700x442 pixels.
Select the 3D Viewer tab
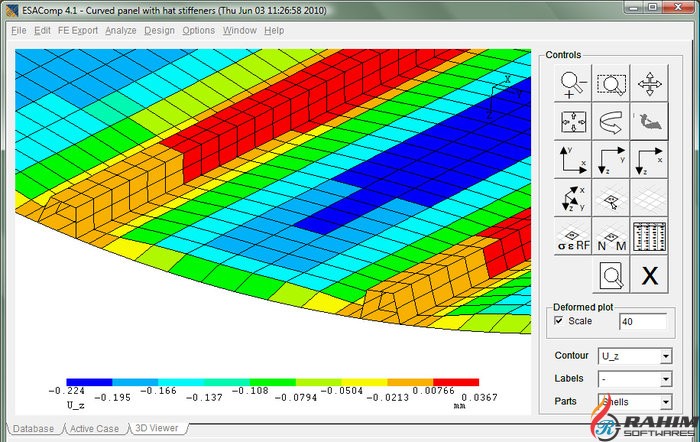pyautogui.click(x=157, y=428)
